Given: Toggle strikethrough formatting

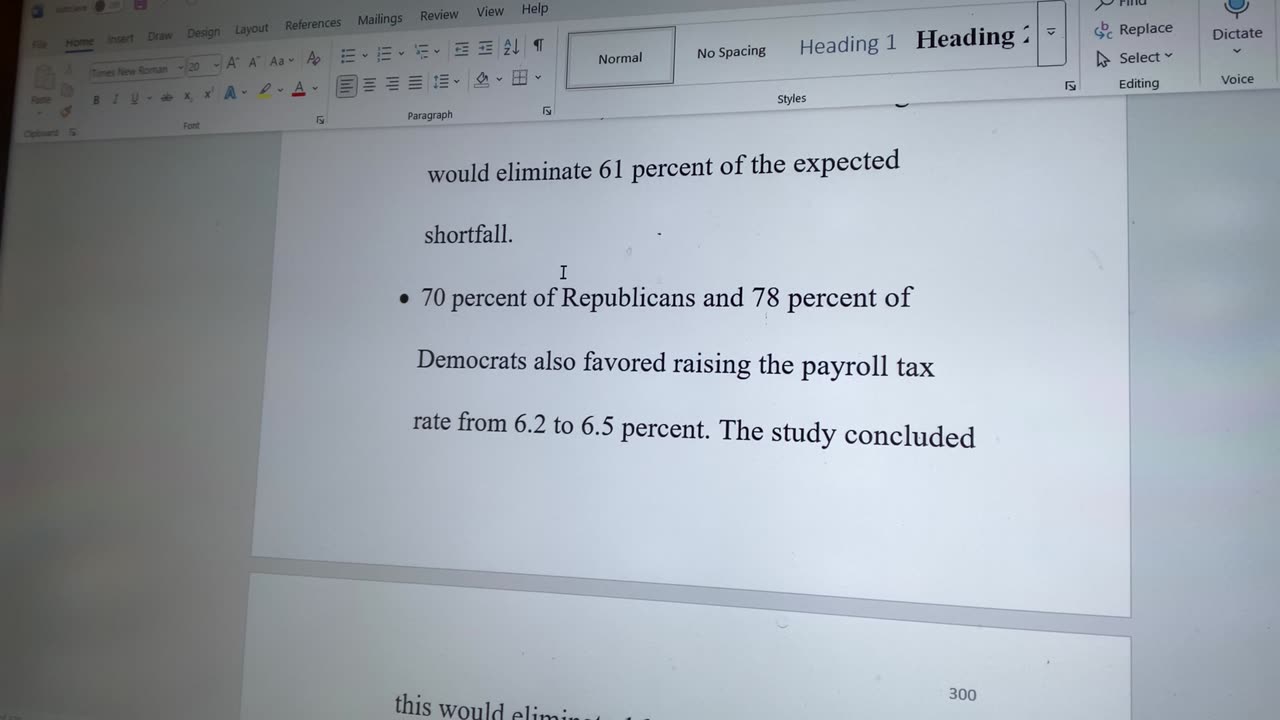Looking at the screenshot, I should coord(166,97).
